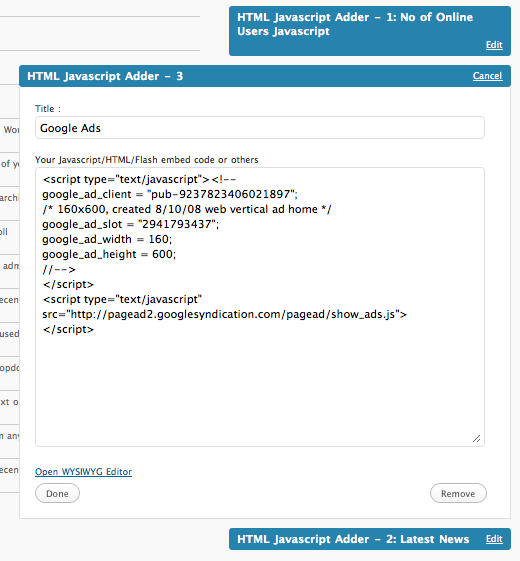Click the Javascript/HTML/Flash embed code label

[x=146, y=160]
